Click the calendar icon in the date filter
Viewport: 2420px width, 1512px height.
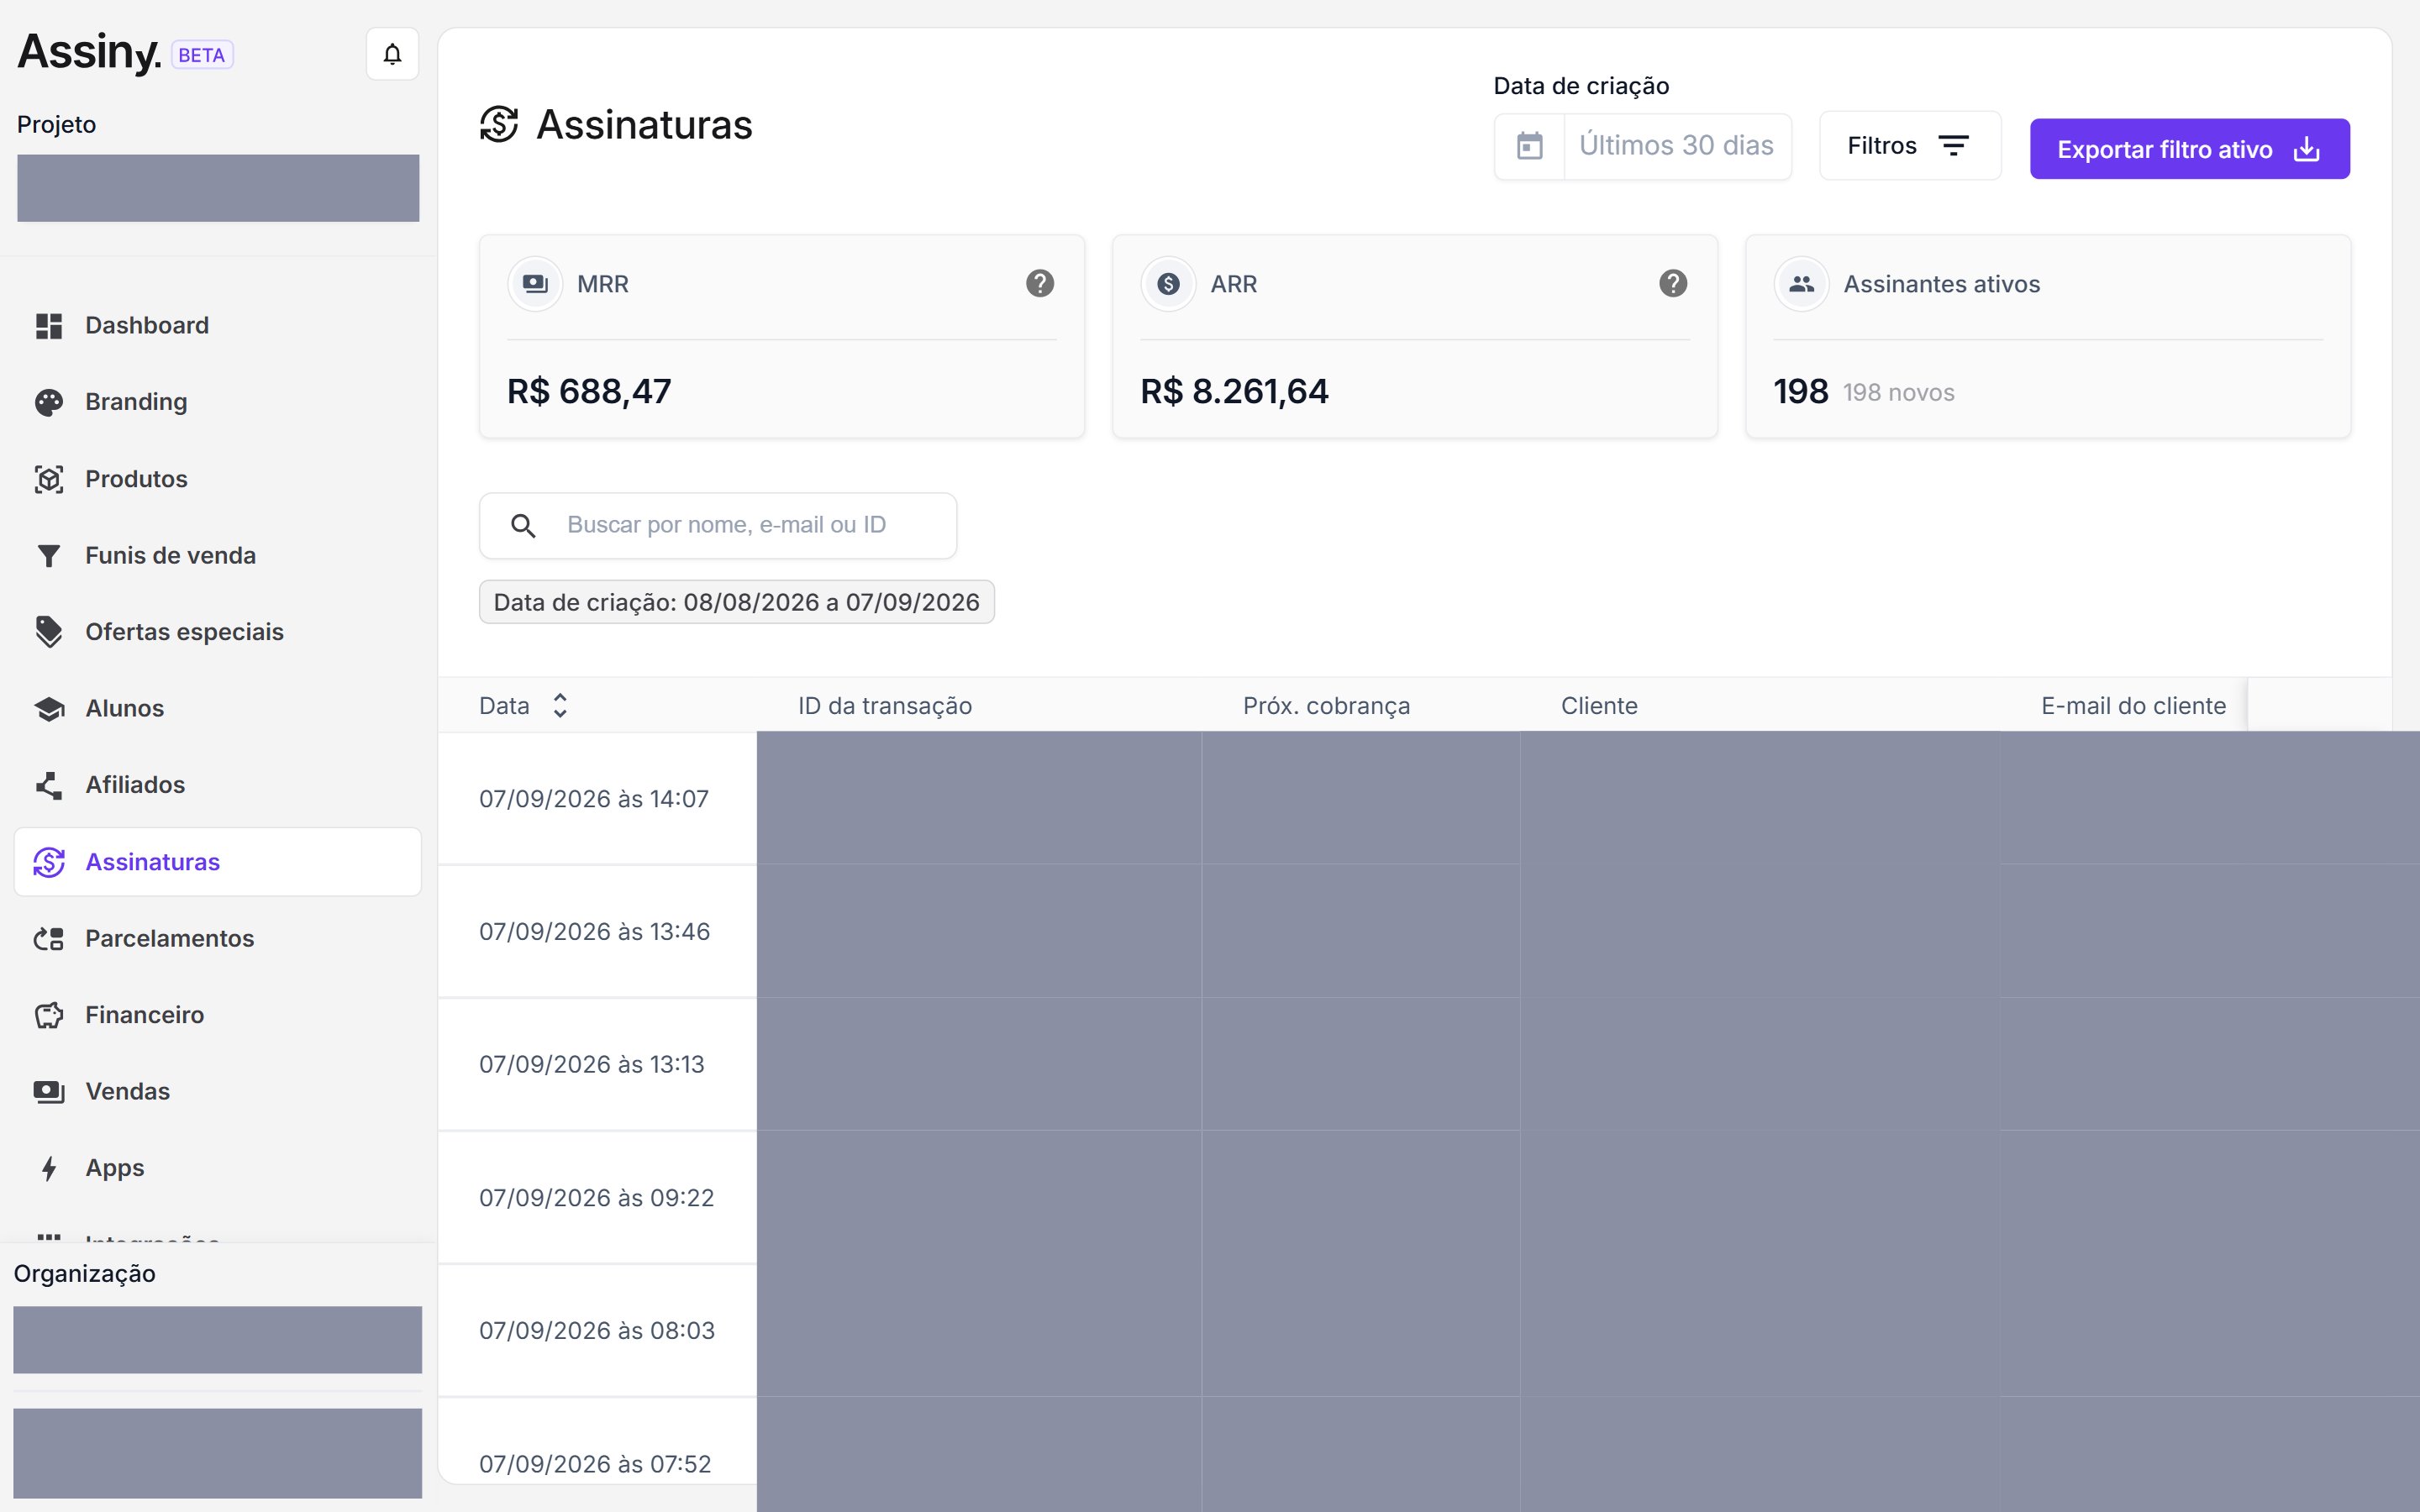(1529, 146)
